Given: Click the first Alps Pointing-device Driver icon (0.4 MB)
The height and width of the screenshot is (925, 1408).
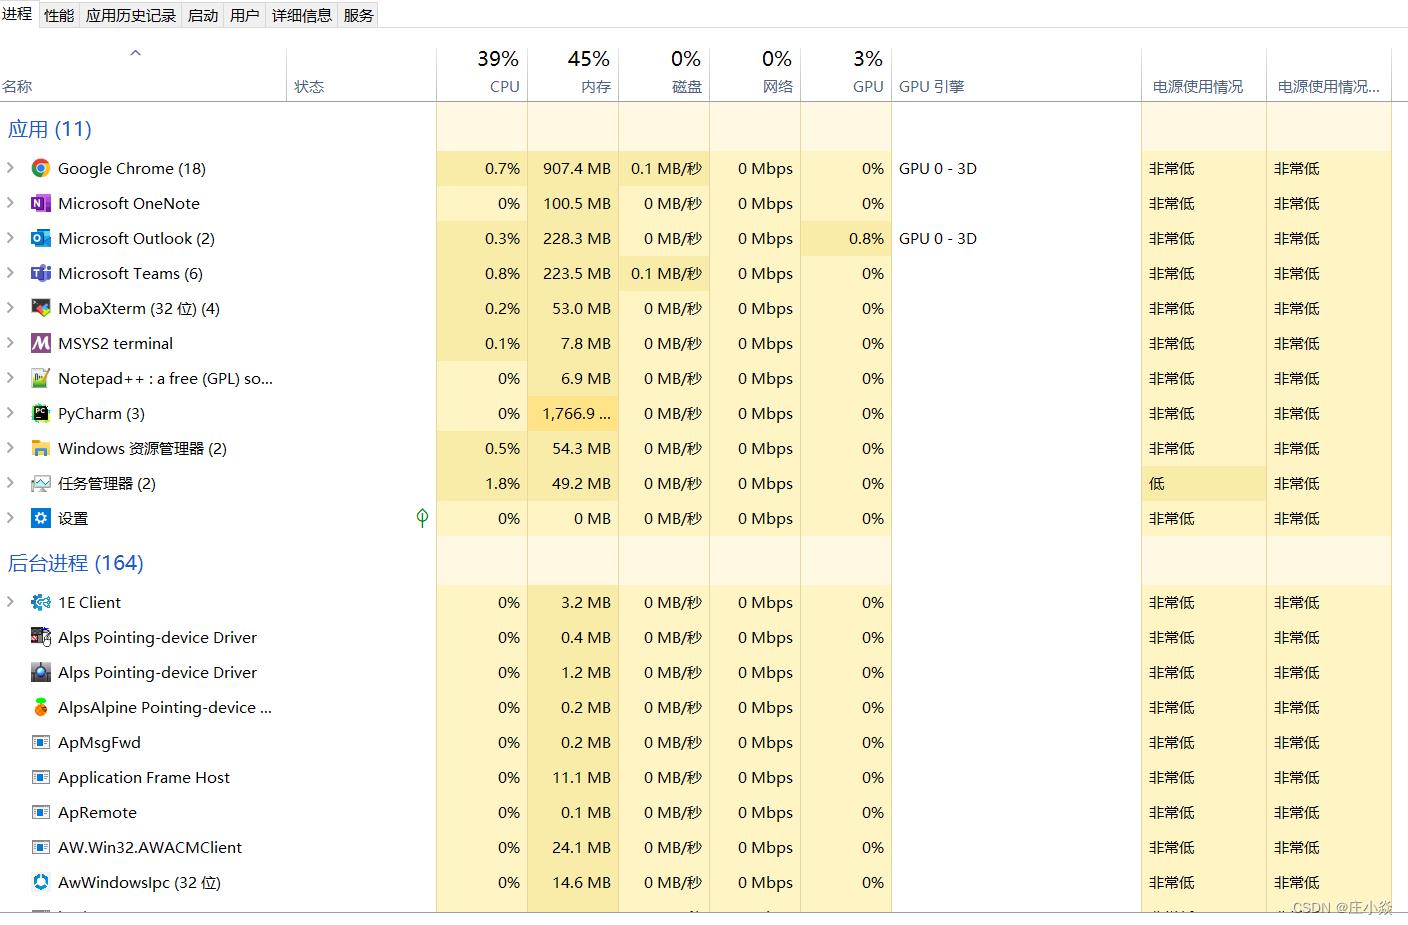Looking at the screenshot, I should pyautogui.click(x=40, y=637).
